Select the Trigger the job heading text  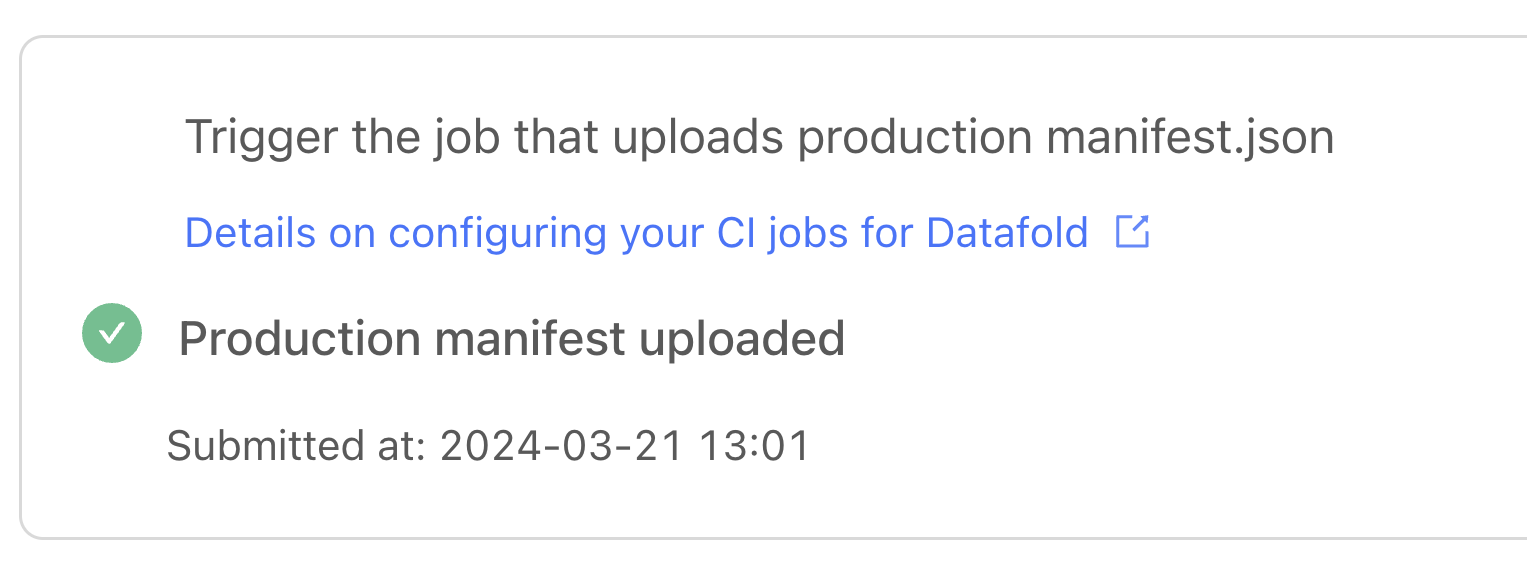[759, 138]
